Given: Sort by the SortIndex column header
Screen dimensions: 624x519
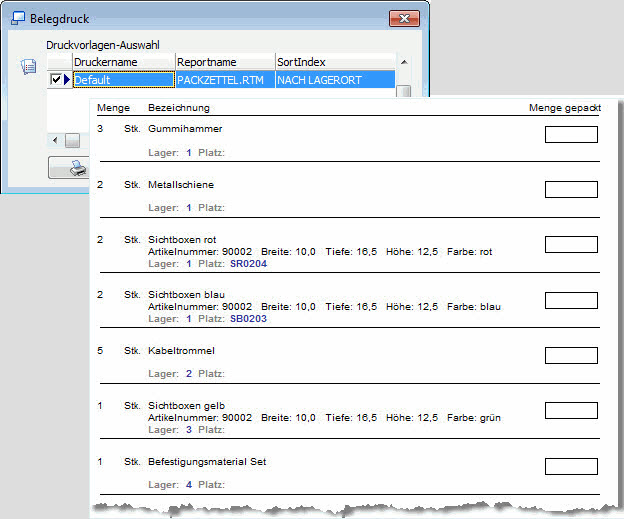Looking at the screenshot, I should click(334, 62).
